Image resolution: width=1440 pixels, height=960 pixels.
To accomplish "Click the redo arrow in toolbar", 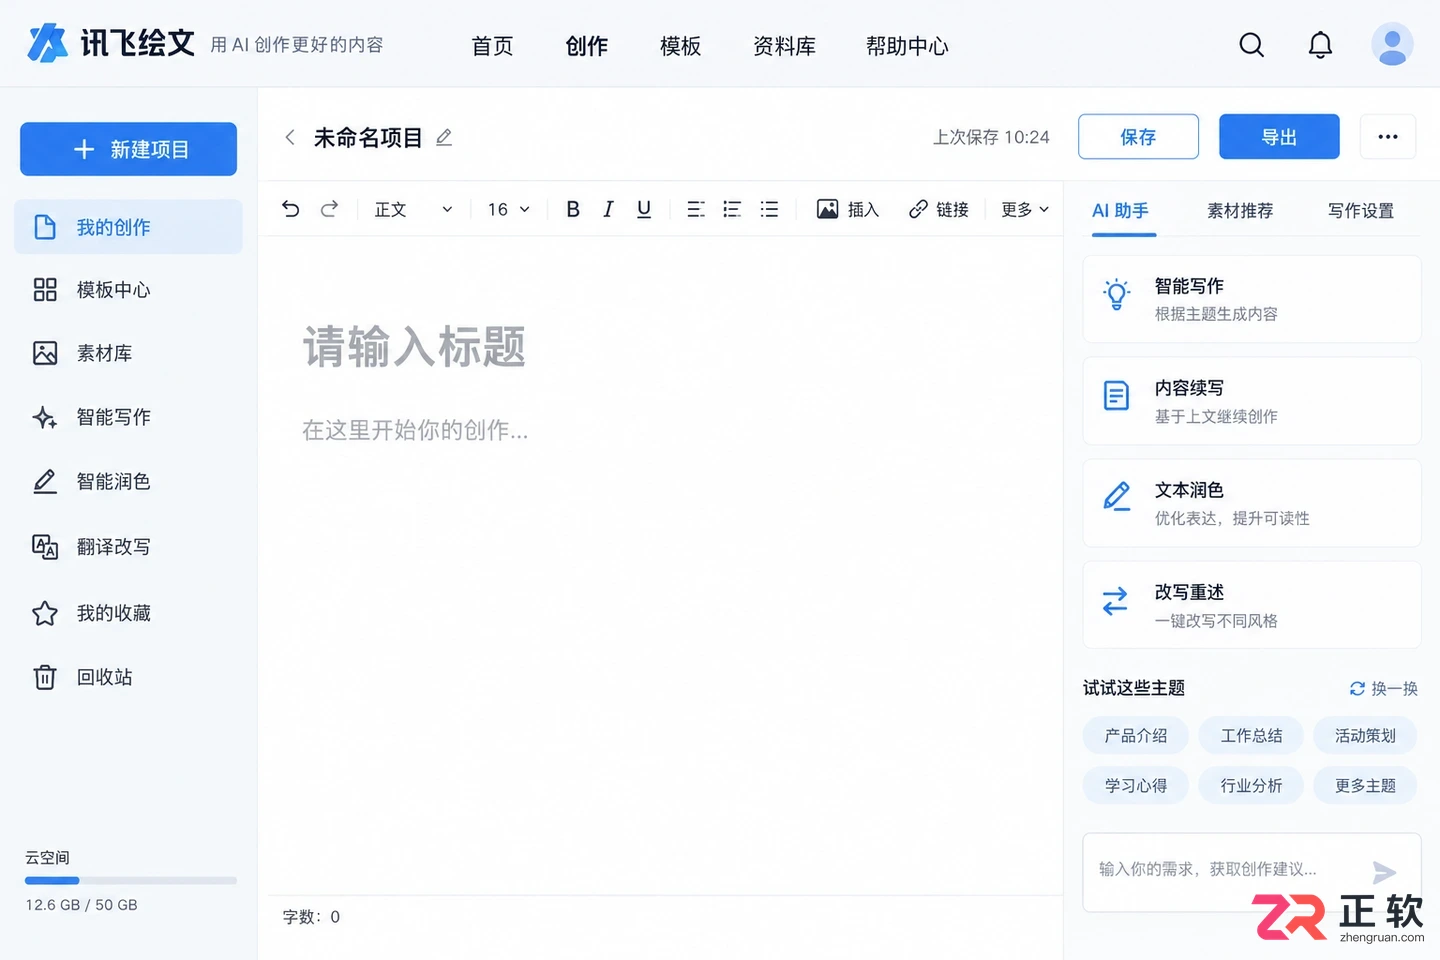I will [x=329, y=209].
